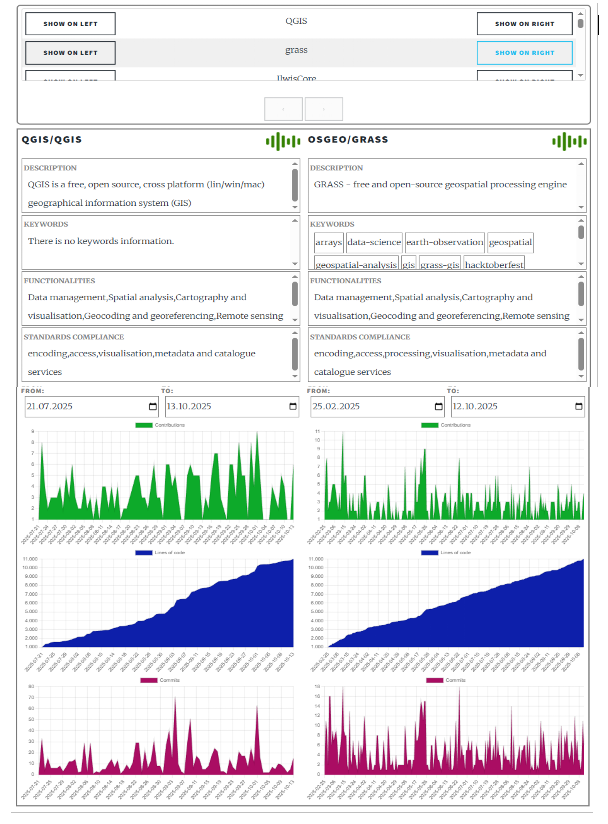
Task: Toggle Commits legend in the QGIS chart
Action: [160, 680]
